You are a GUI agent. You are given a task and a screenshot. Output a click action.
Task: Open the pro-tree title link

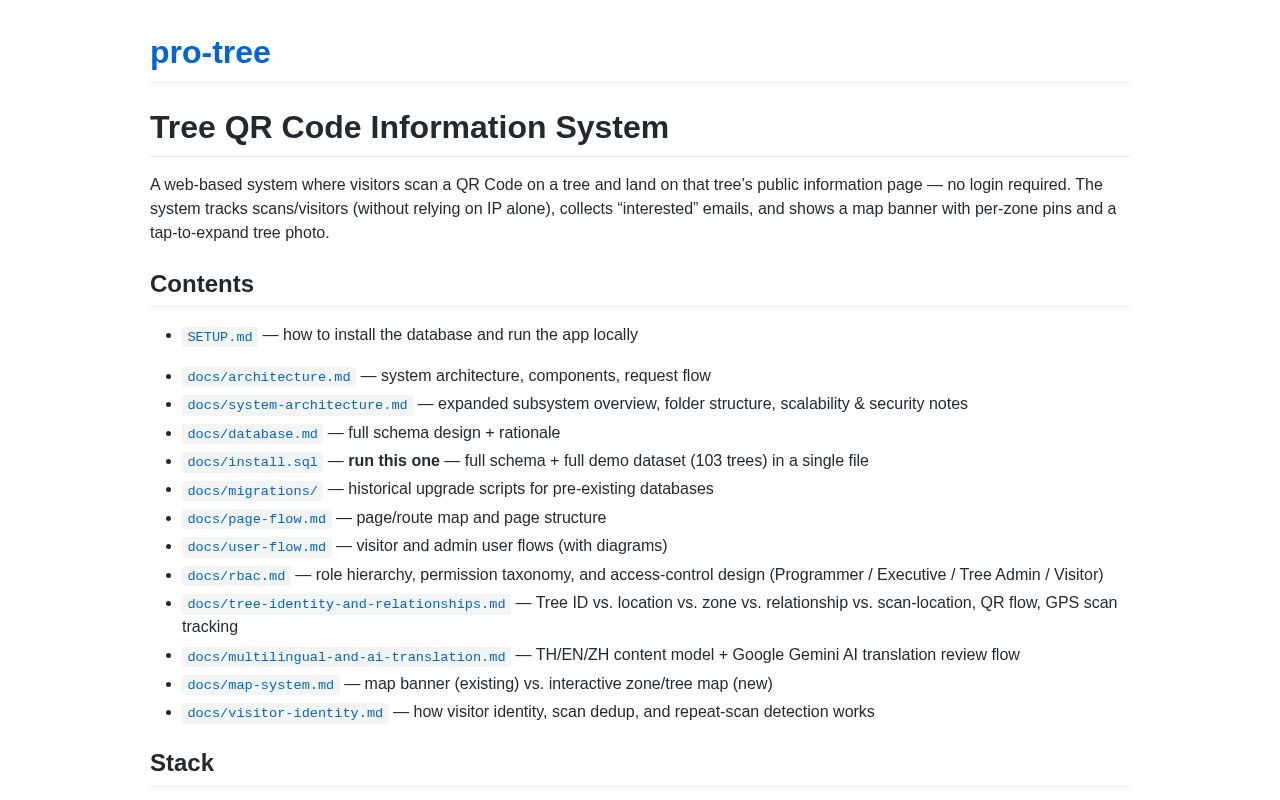pyautogui.click(x=210, y=52)
